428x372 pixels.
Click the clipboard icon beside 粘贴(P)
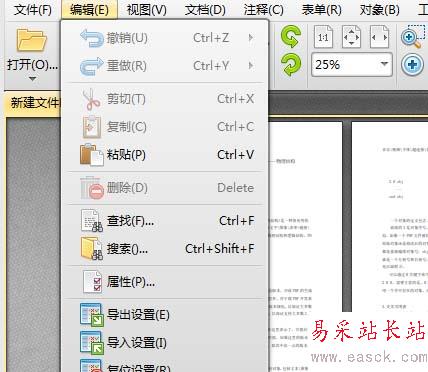pos(92,155)
